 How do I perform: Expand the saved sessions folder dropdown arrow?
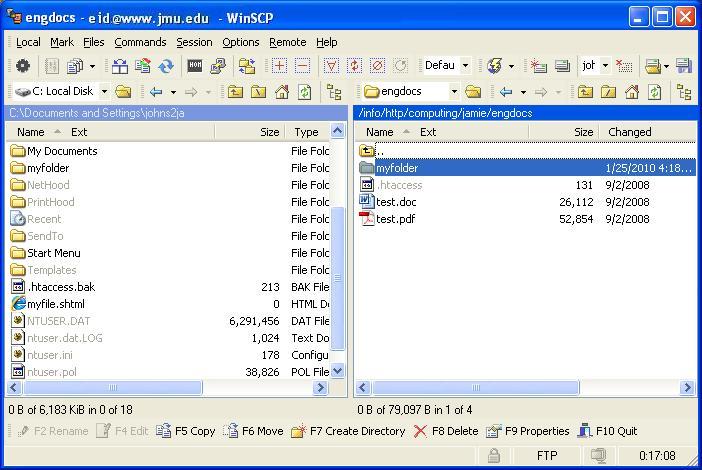point(666,67)
